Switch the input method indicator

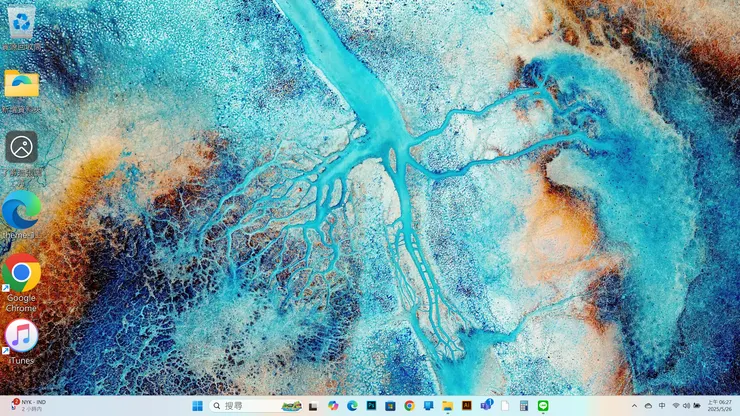click(x=662, y=406)
